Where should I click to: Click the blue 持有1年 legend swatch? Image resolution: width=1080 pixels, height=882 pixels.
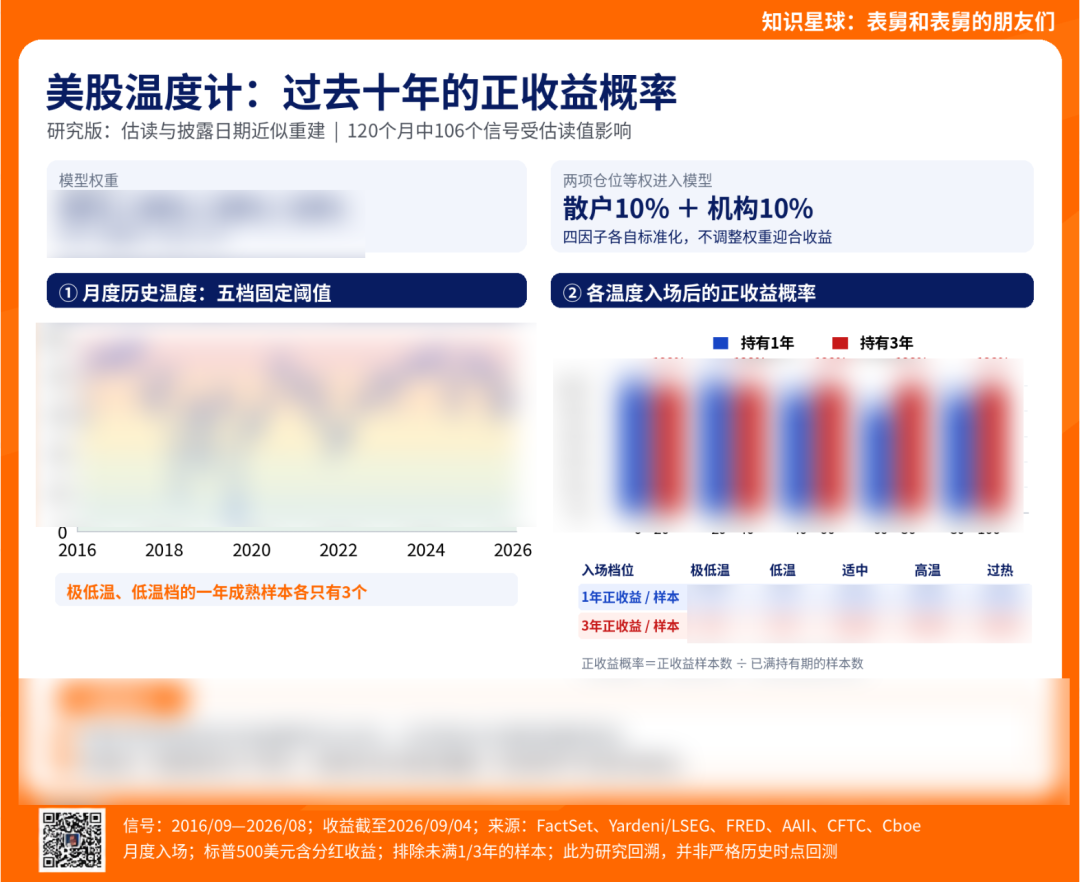(x=720, y=343)
